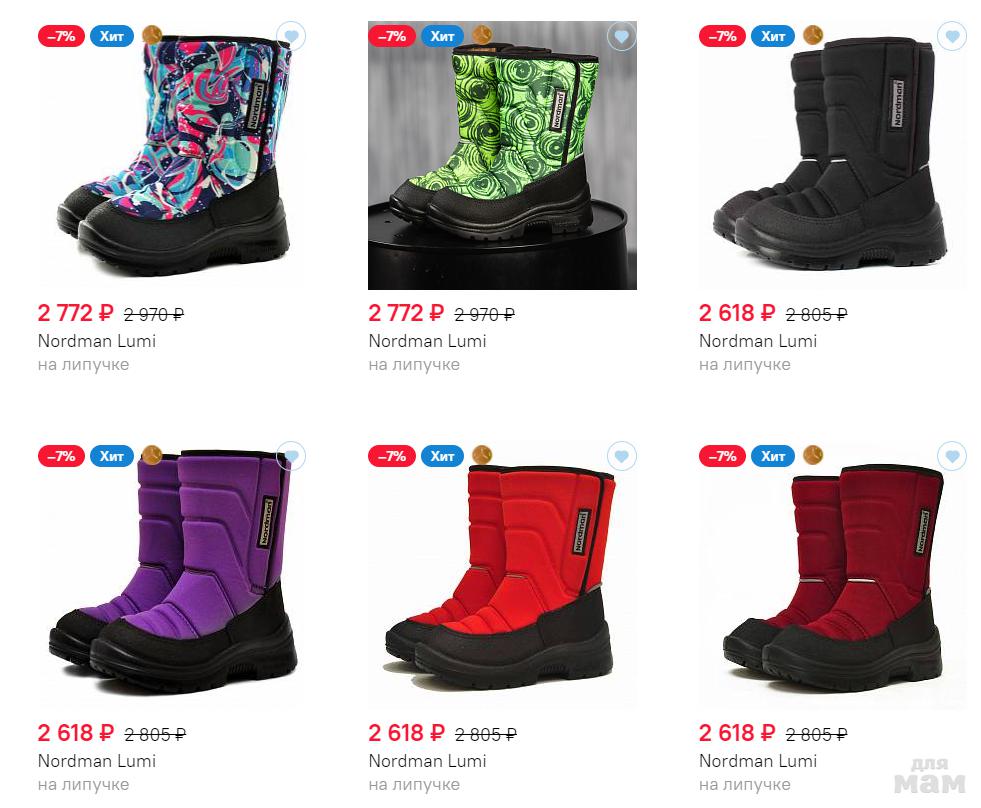The width and height of the screenshot is (981, 808).
Task: Click the bronze medal badge on the green boots
Action: [x=482, y=34]
